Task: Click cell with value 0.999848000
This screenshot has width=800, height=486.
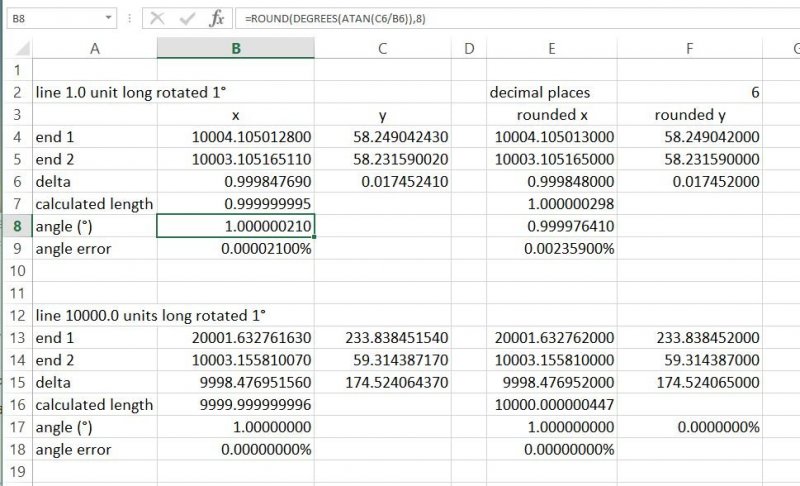Action: point(552,182)
